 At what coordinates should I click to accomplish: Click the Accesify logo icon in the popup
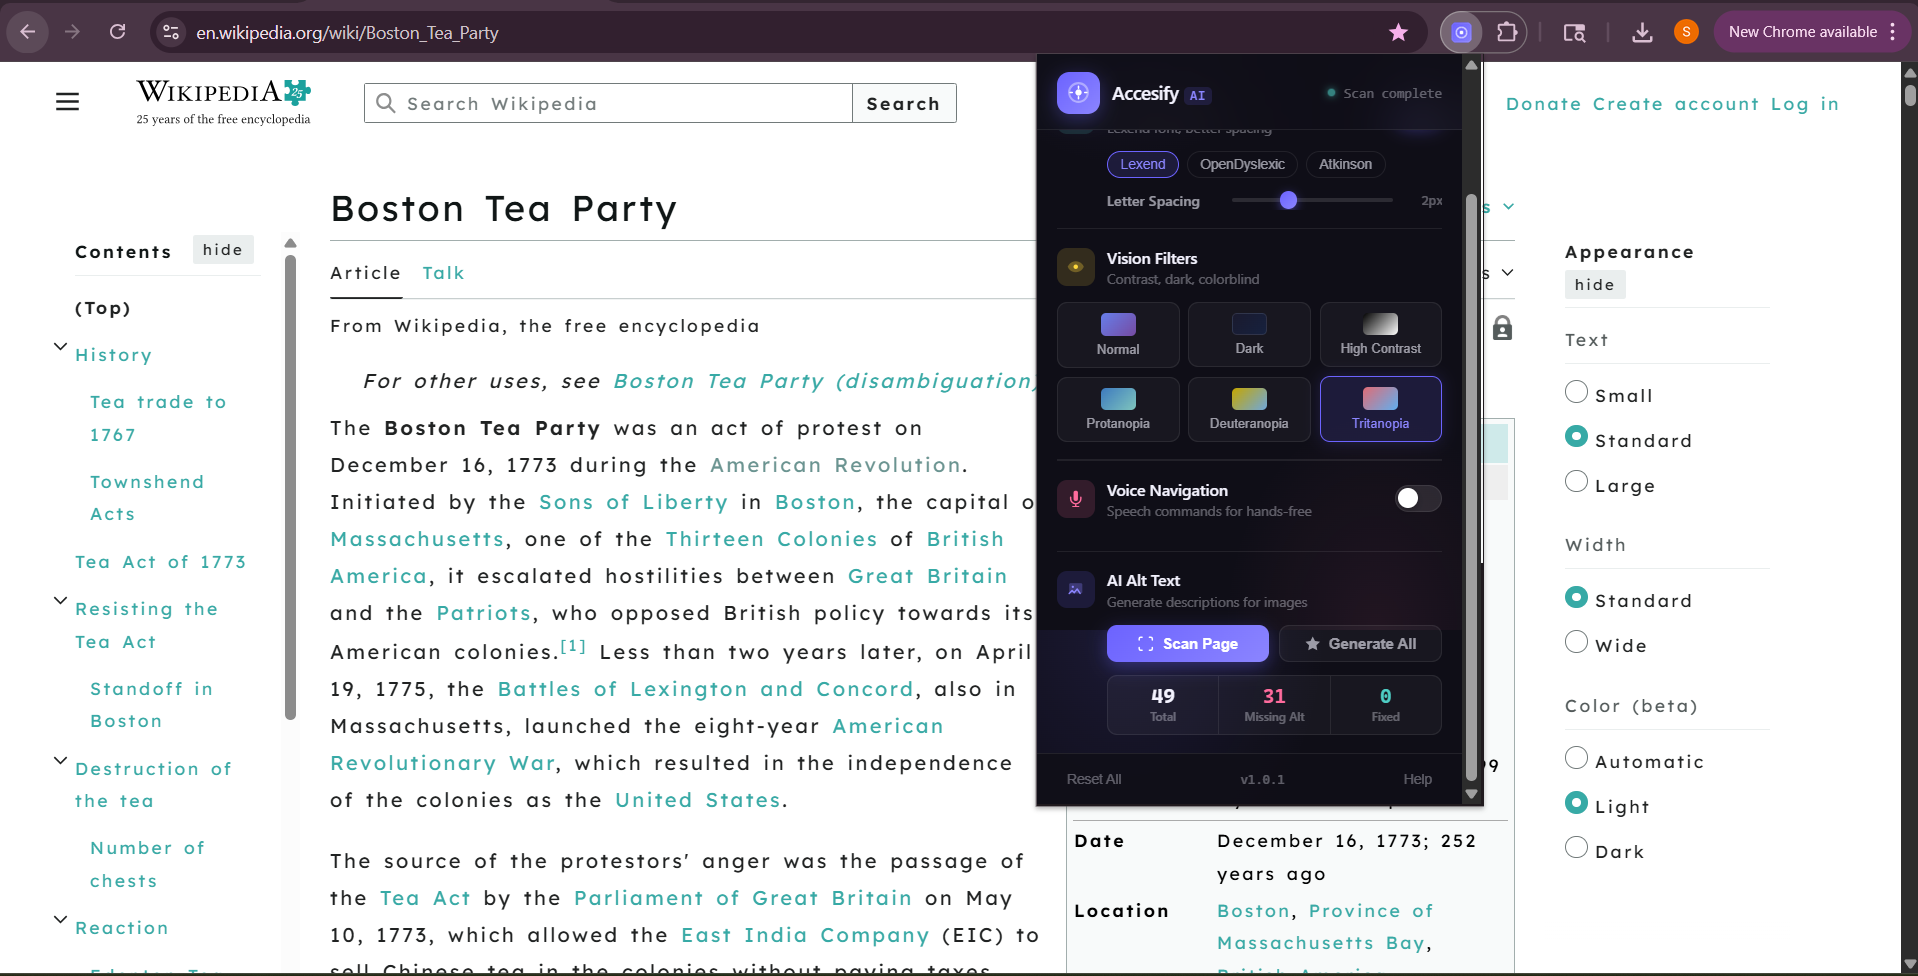[x=1078, y=93]
